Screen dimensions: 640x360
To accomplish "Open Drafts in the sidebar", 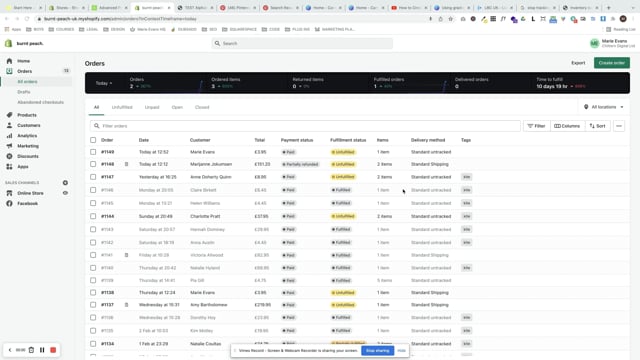I will 24,92.
